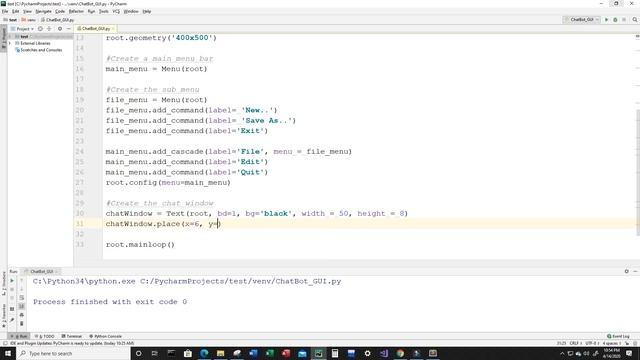Click the collapse all icon in Project panel
This screenshot has width=640, height=360.
pyautogui.click(x=49, y=29)
